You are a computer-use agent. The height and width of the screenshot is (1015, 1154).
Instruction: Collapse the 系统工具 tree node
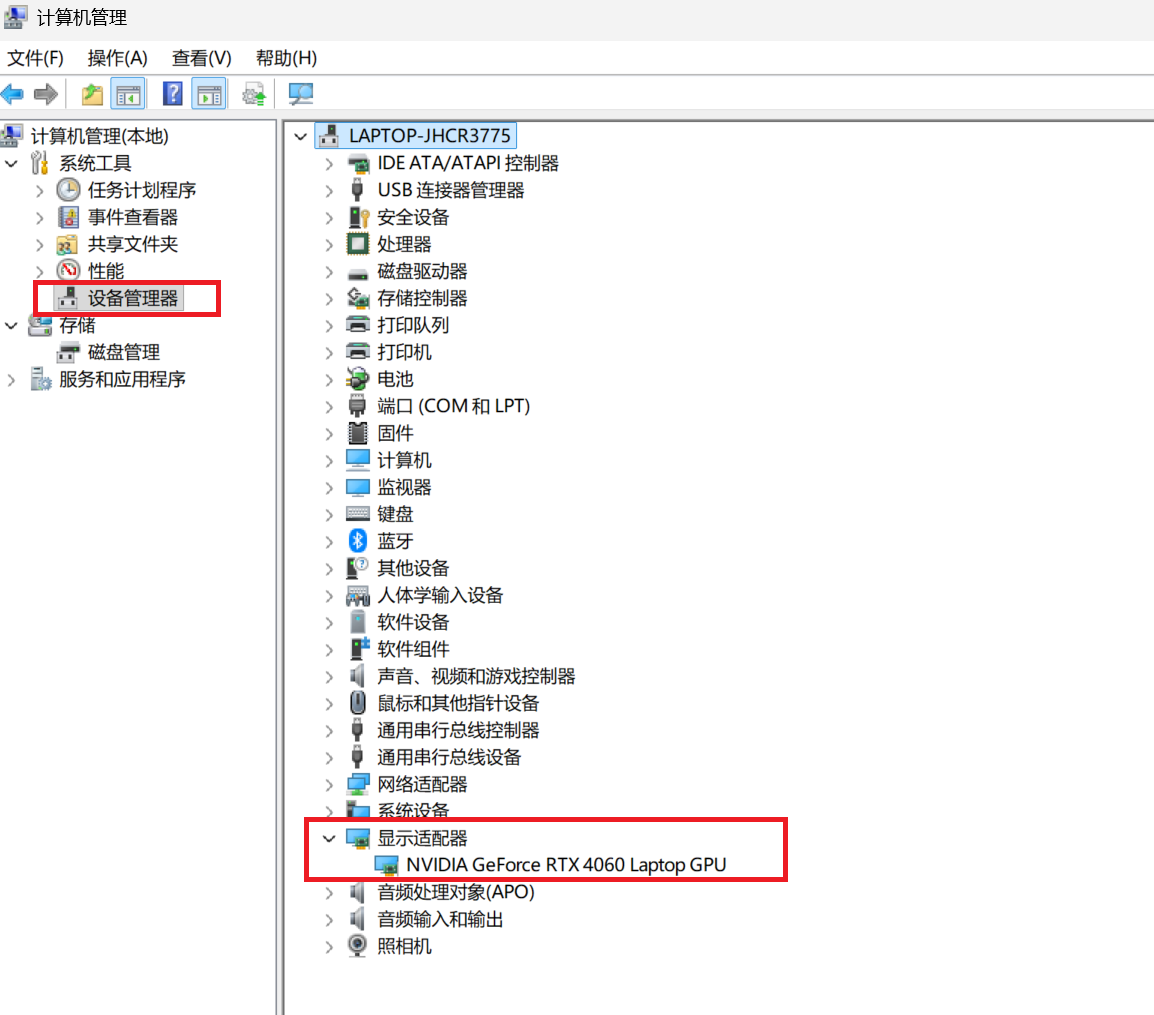[x=12, y=163]
